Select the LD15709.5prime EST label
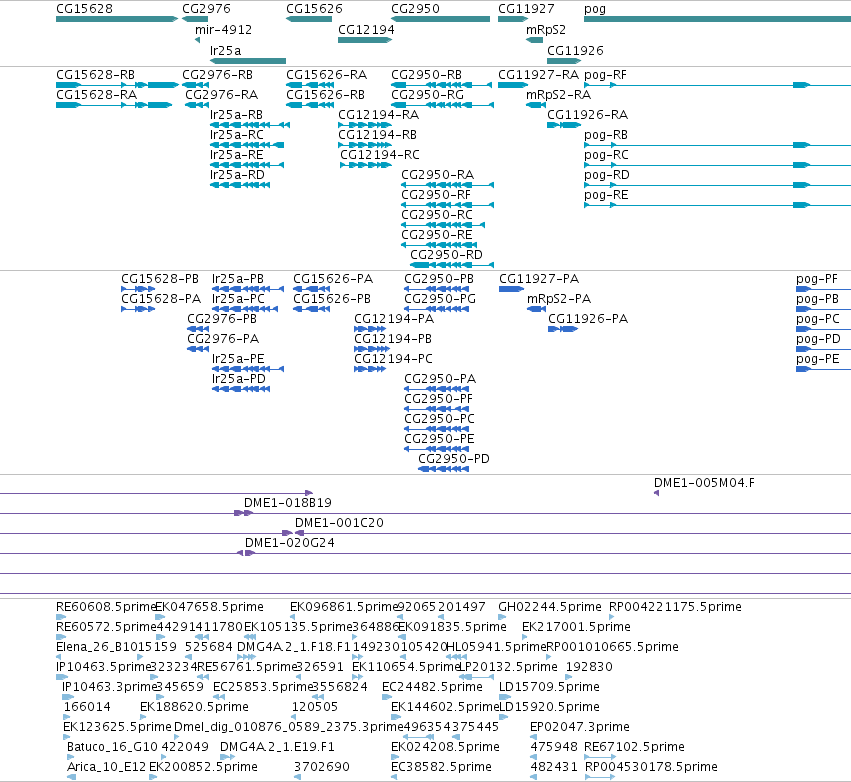This screenshot has height=782, width=851. pyautogui.click(x=549, y=686)
